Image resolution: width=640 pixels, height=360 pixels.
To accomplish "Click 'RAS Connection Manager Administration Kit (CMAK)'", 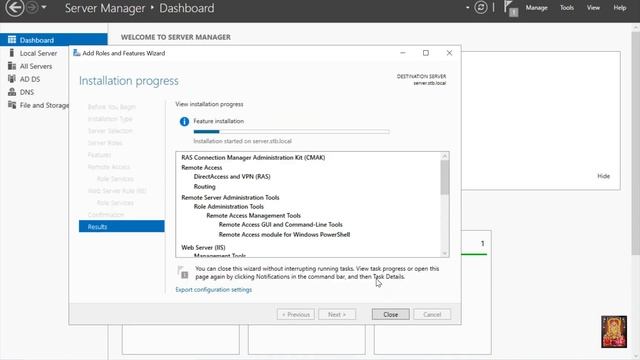I will 253,158.
